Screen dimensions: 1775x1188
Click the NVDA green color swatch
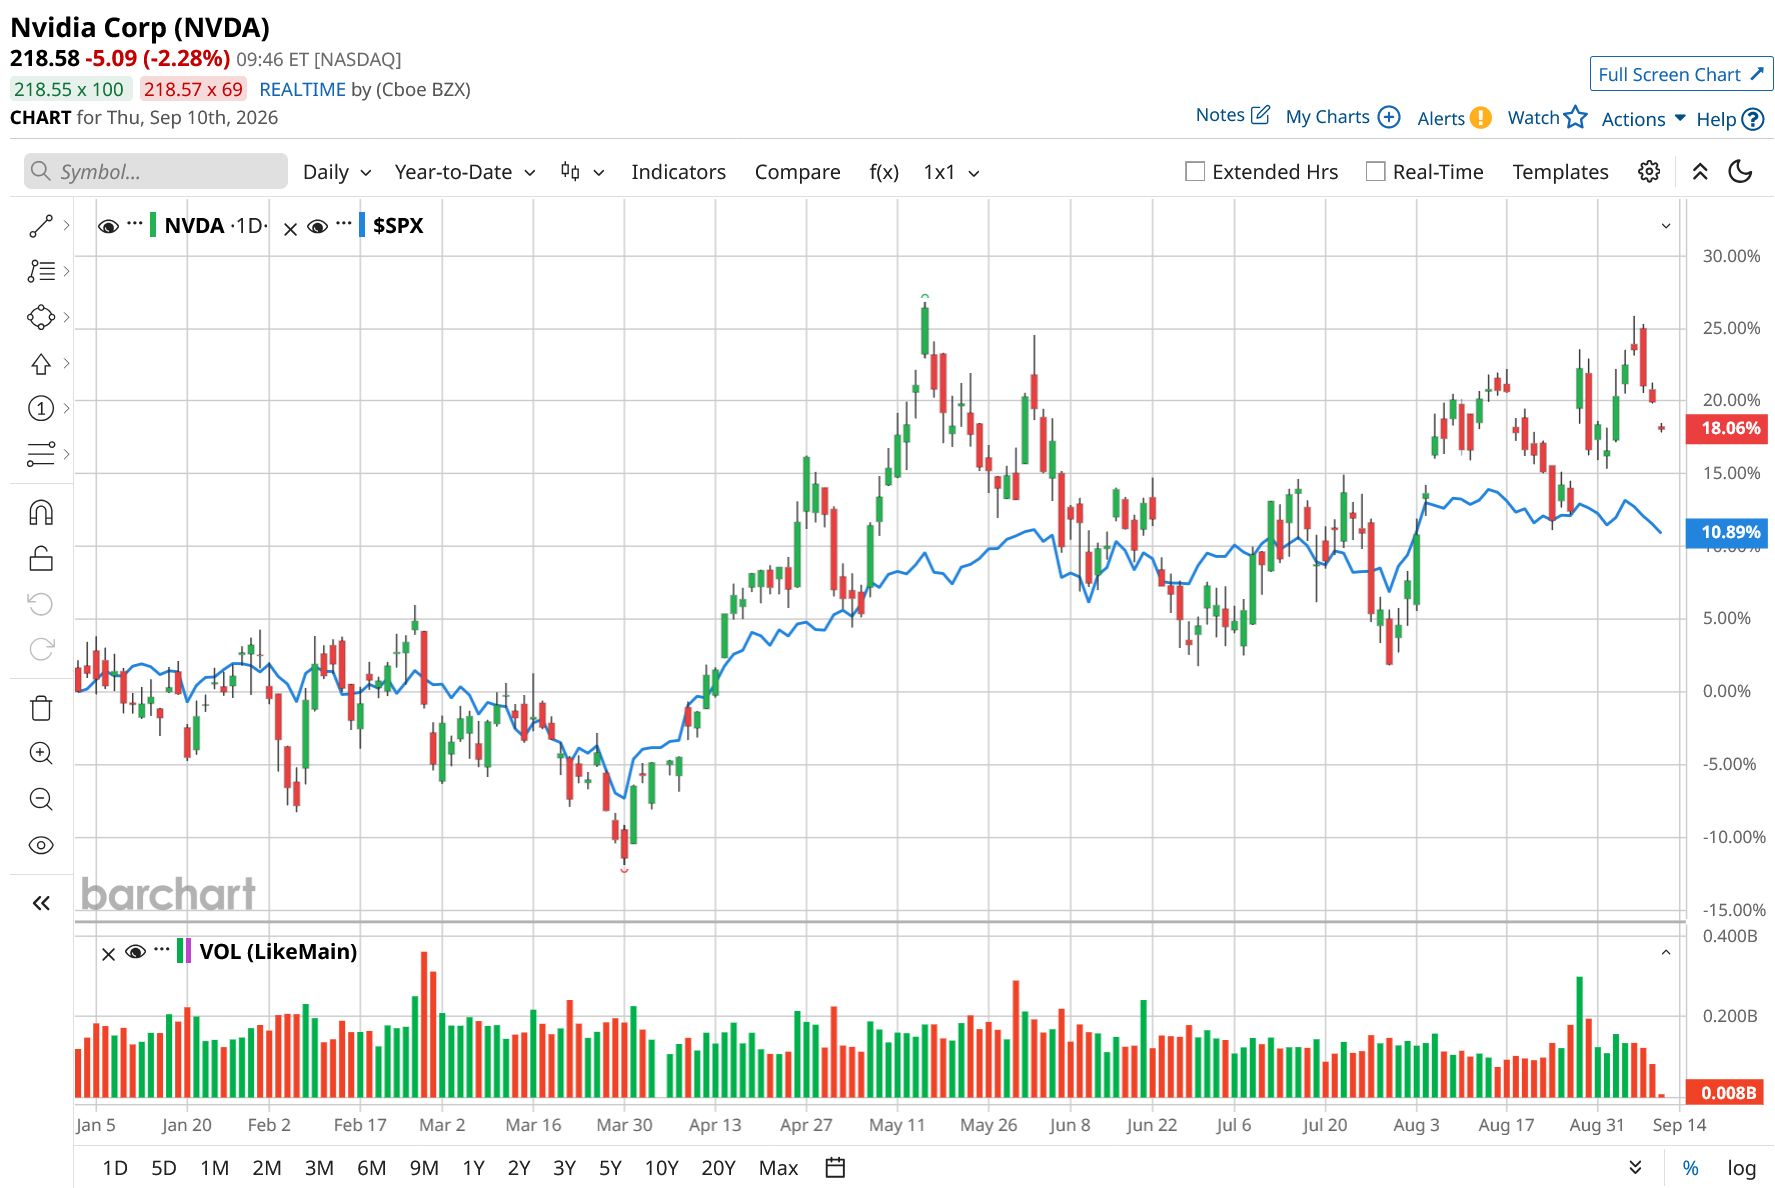click(153, 226)
